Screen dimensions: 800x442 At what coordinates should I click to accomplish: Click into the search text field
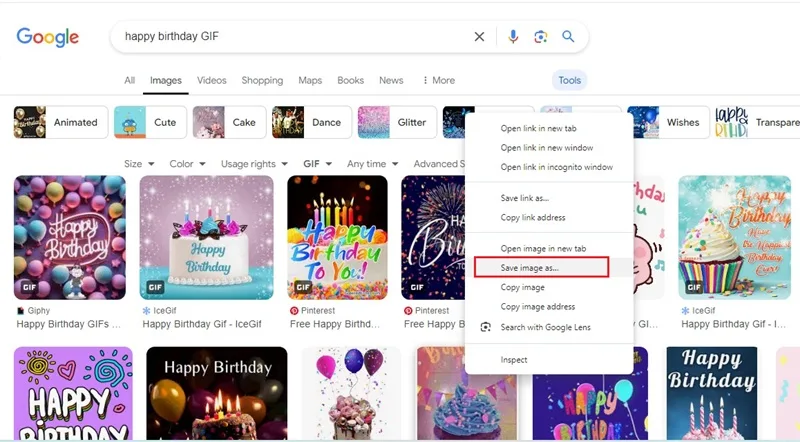pyautogui.click(x=296, y=36)
